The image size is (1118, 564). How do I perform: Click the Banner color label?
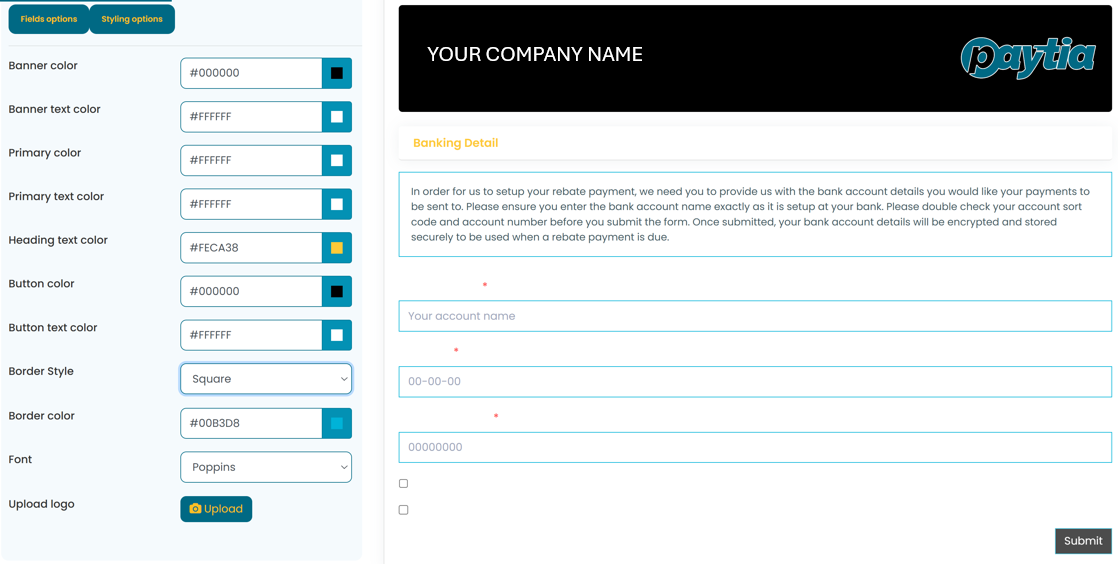(x=43, y=66)
